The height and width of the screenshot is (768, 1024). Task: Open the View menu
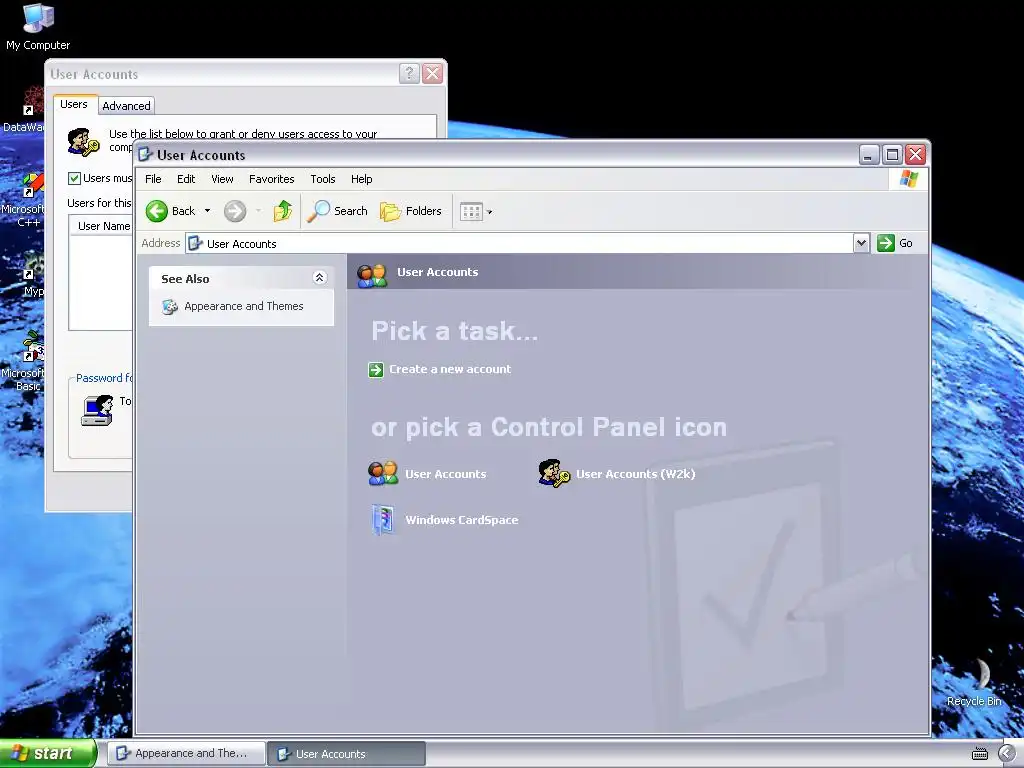click(x=222, y=179)
